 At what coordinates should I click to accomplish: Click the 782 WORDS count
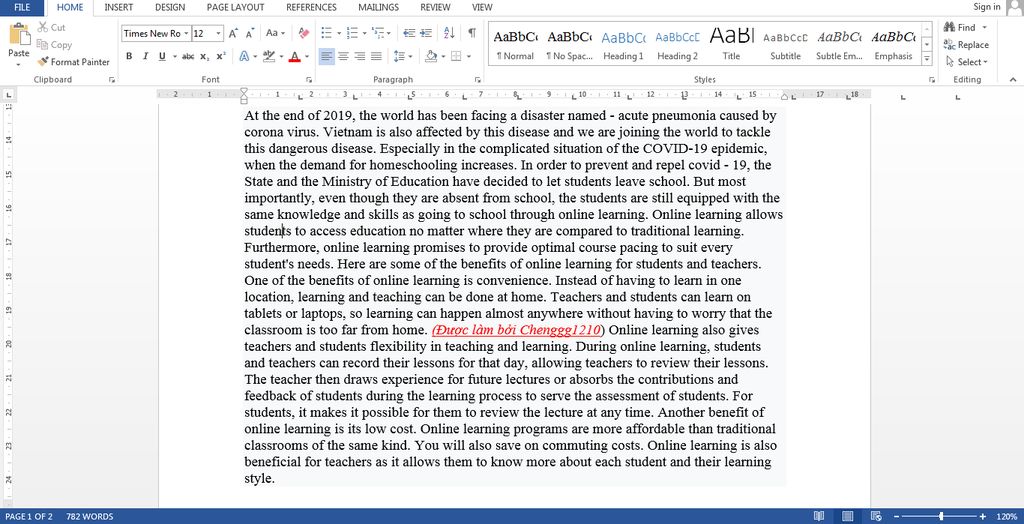pos(89,516)
